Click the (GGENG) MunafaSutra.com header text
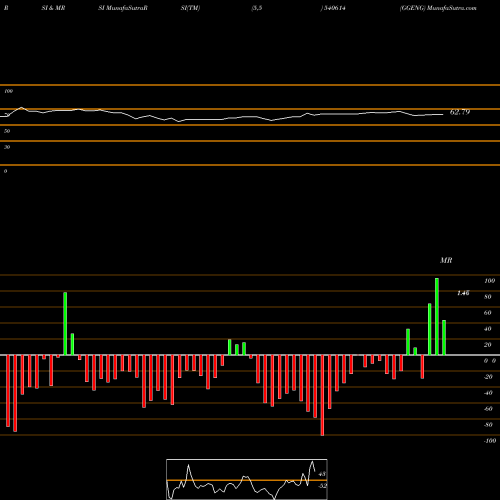This screenshot has width=500, height=500. [438, 8]
